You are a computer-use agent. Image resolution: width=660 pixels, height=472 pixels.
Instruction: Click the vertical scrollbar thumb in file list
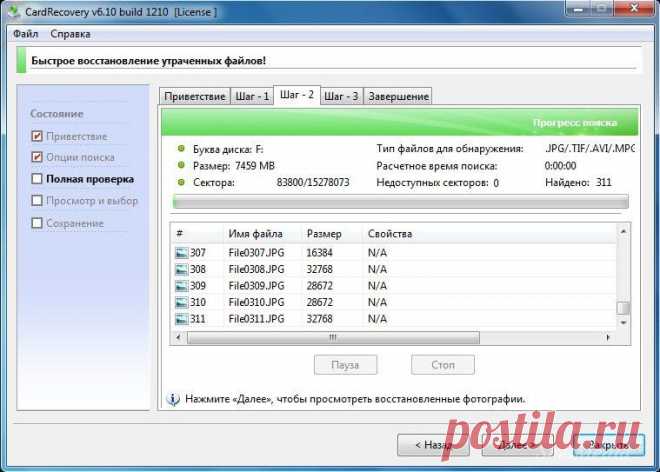coord(623,308)
